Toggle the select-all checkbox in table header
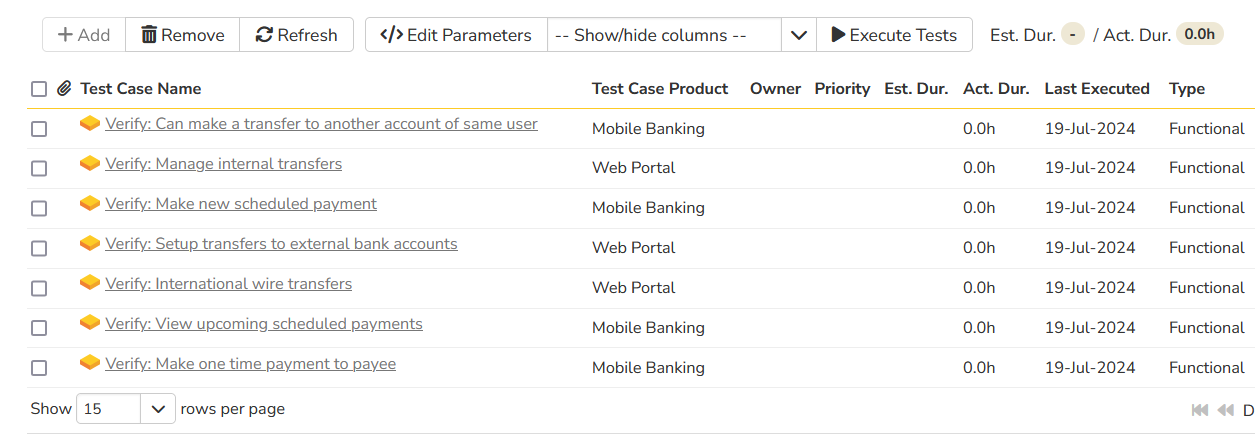The width and height of the screenshot is (1255, 442). (x=39, y=89)
